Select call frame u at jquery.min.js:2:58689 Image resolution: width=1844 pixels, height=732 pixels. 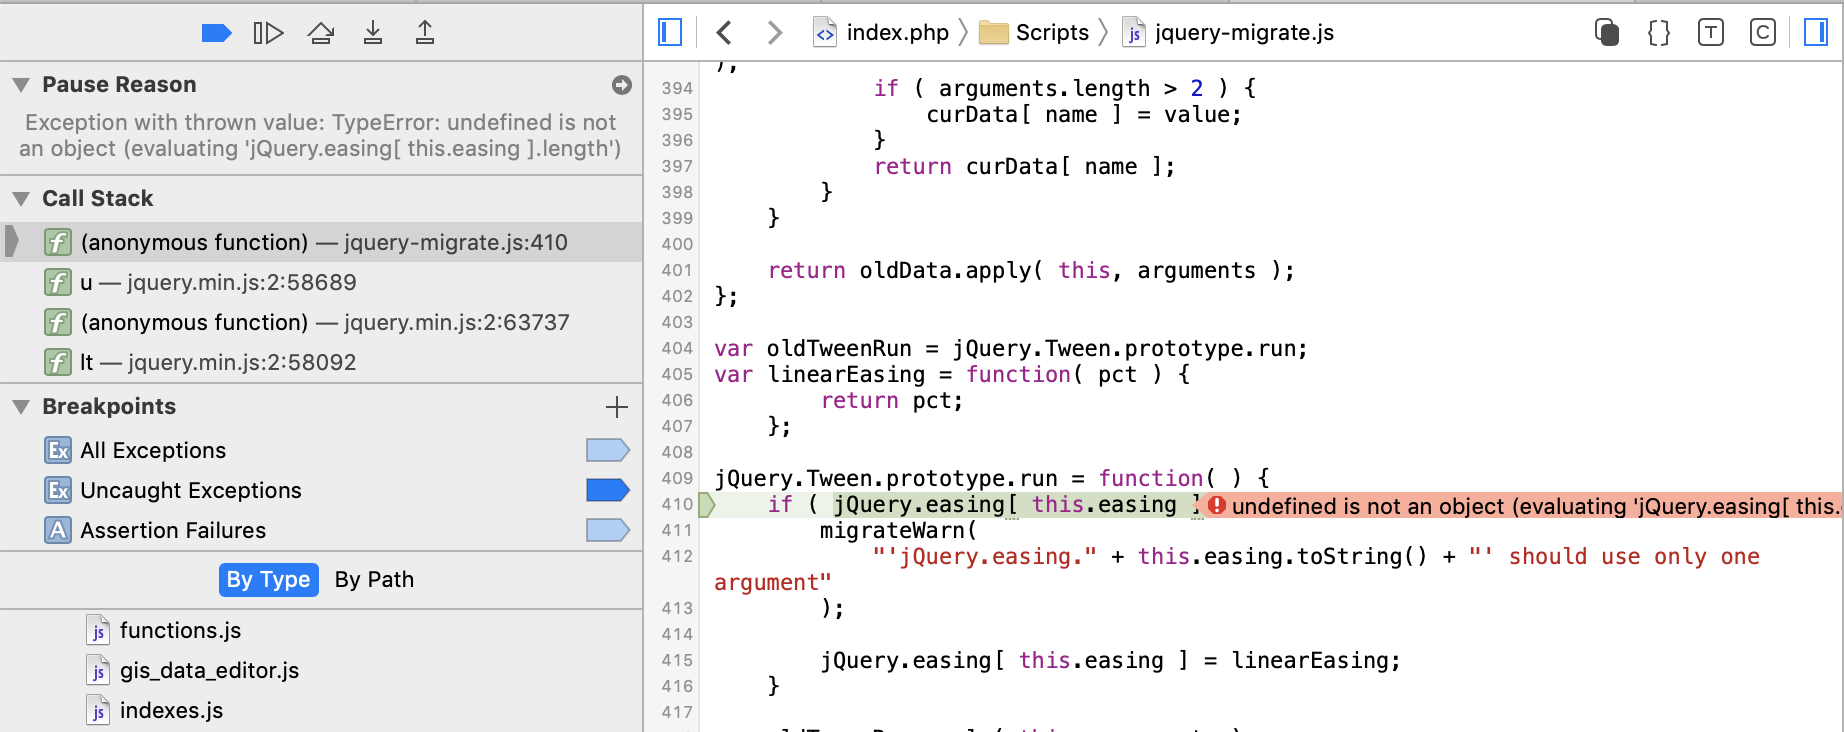[x=321, y=282]
